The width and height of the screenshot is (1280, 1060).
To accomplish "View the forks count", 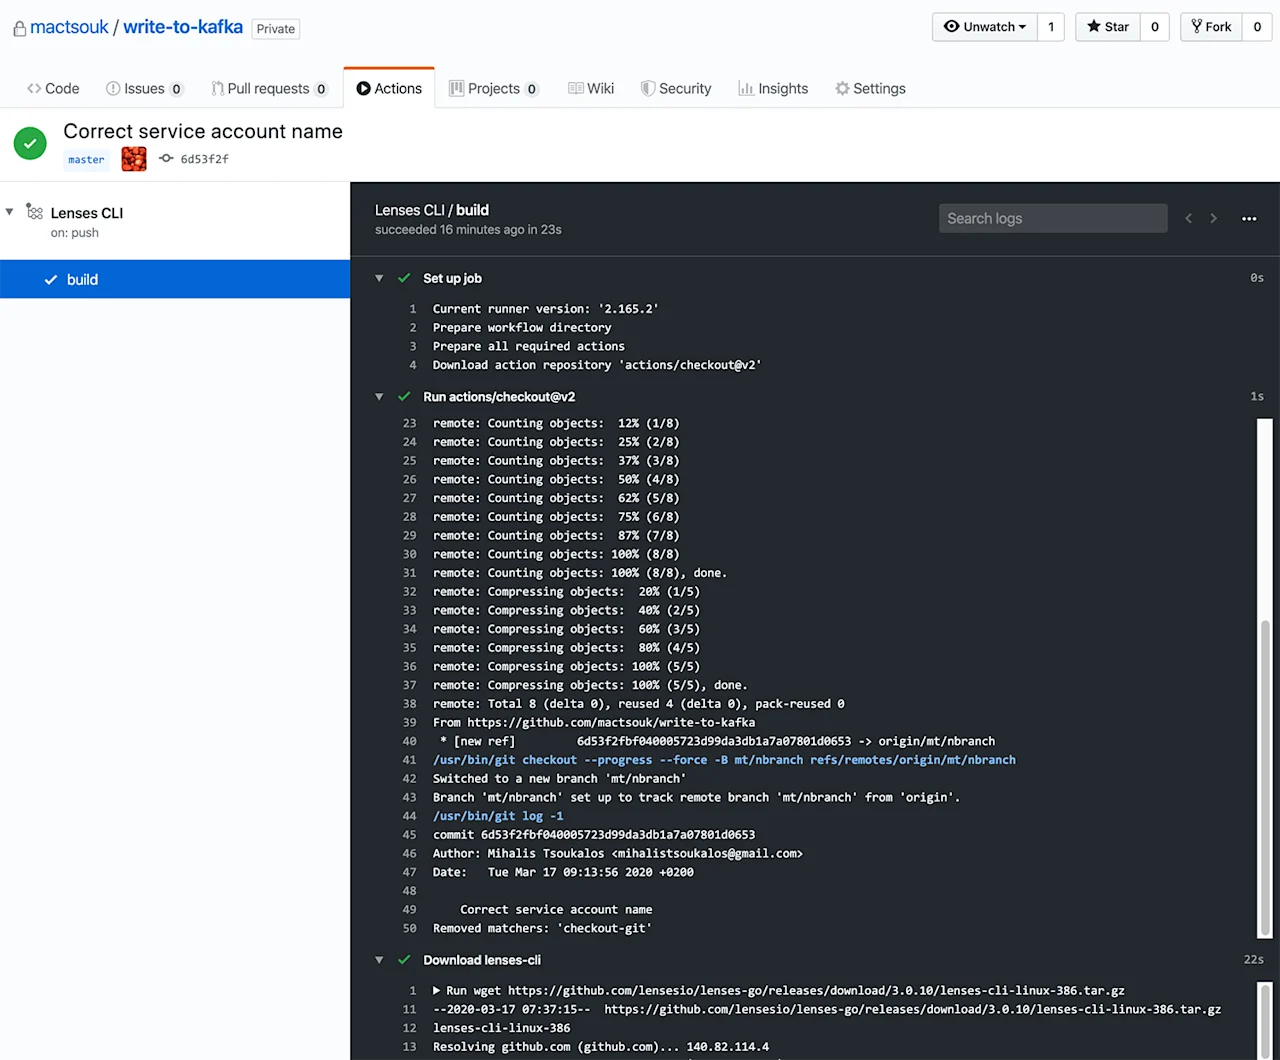I will click(x=1257, y=27).
